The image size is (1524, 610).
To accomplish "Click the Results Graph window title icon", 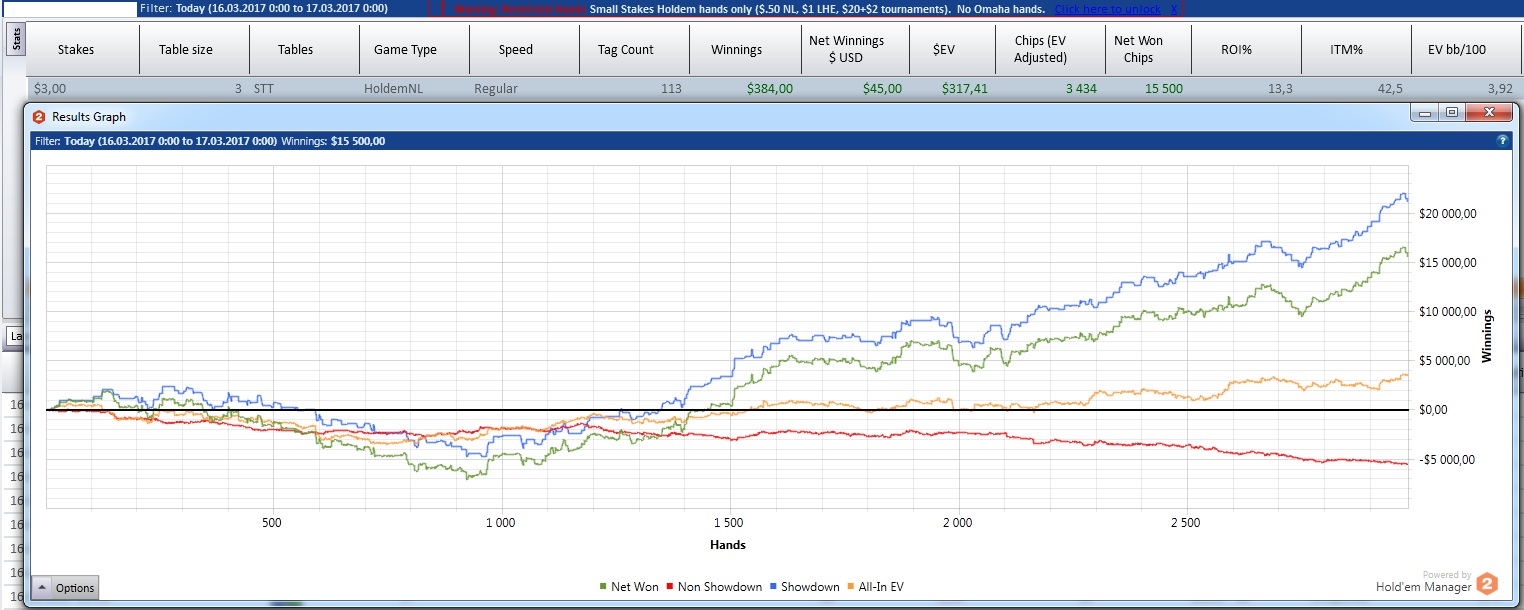I will coord(39,117).
